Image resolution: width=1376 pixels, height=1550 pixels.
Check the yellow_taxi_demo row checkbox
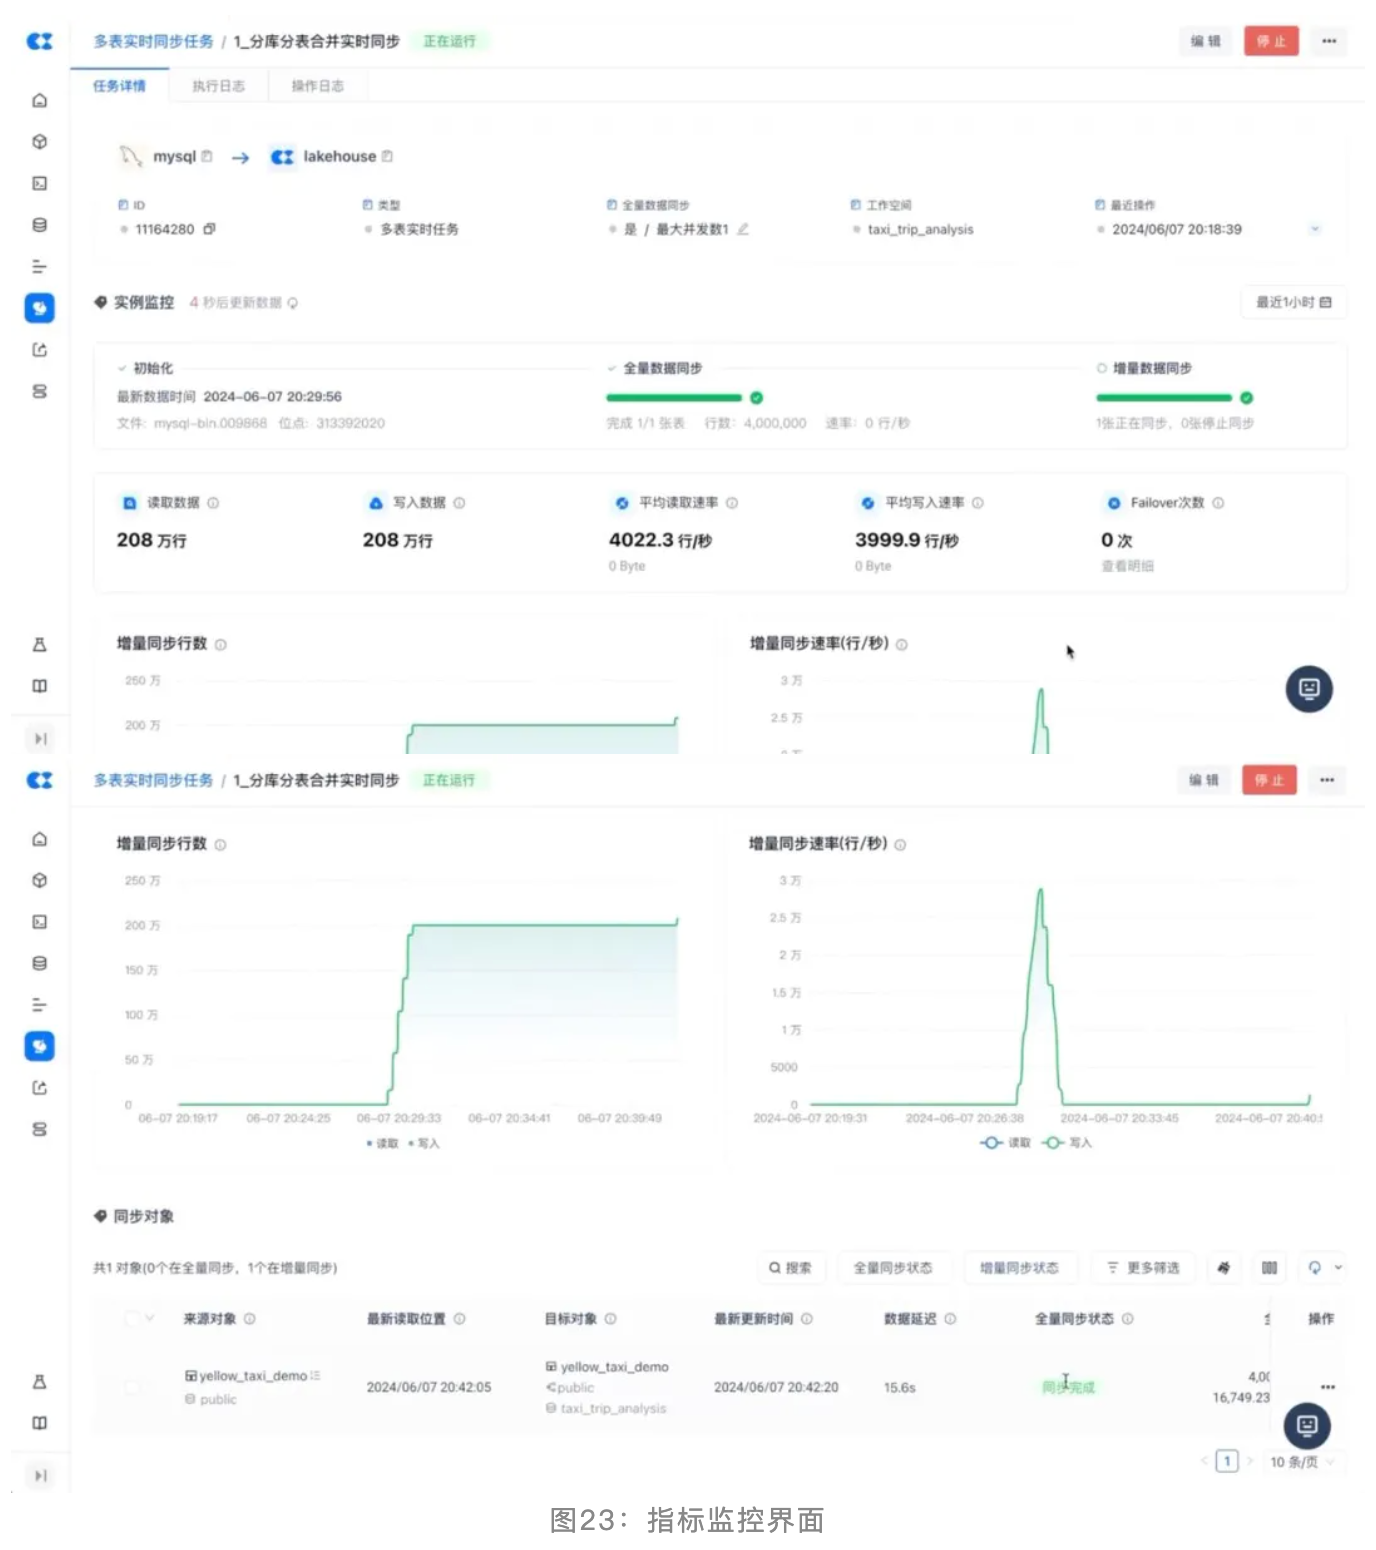(132, 1387)
